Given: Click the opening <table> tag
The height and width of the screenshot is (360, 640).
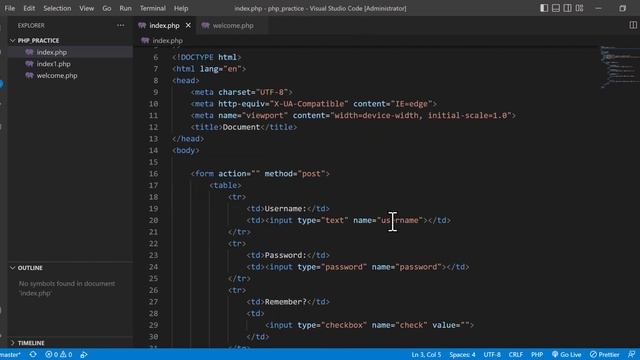Looking at the screenshot, I should [225, 185].
